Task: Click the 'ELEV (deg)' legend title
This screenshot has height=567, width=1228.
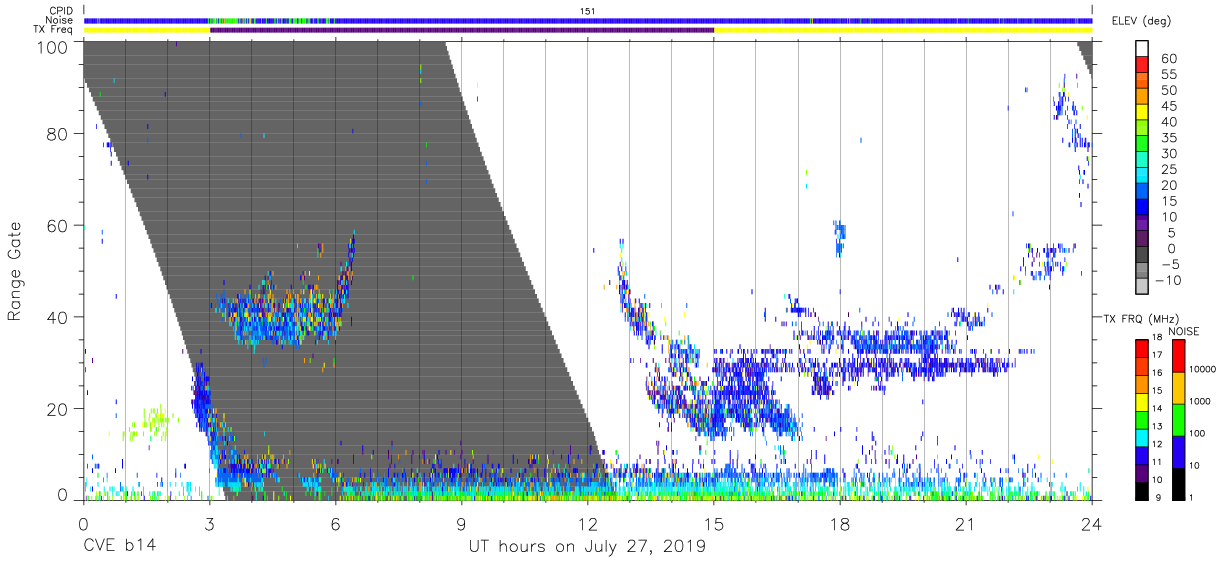Action: [1141, 21]
